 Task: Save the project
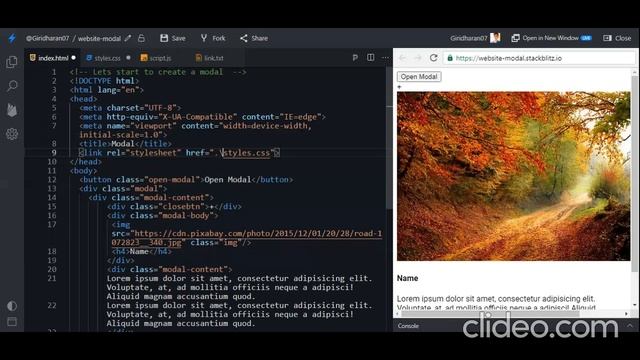[173, 38]
